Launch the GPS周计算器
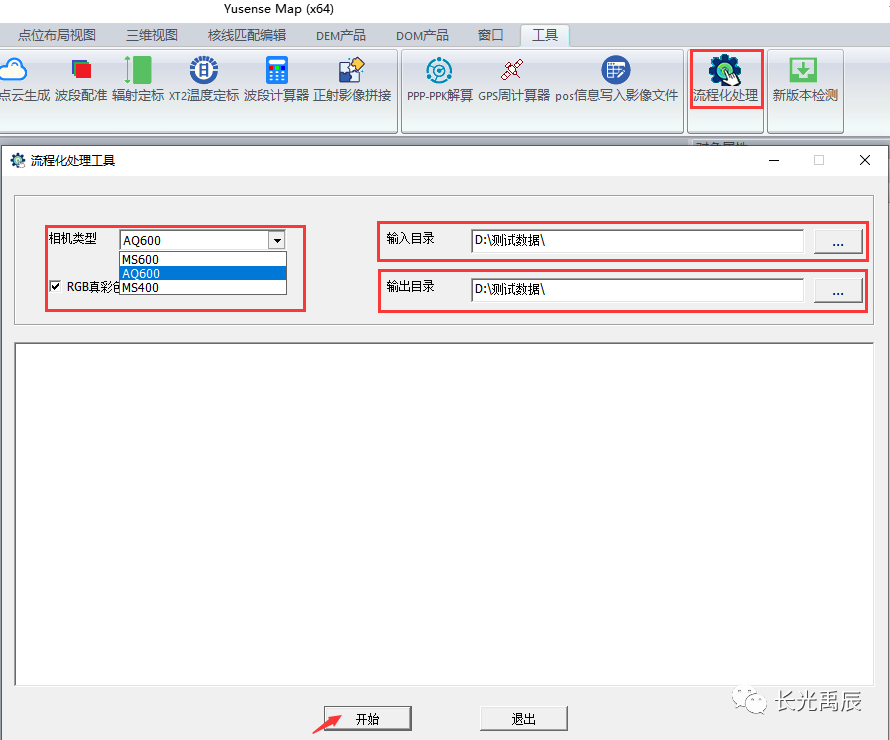Image resolution: width=890 pixels, height=740 pixels. tap(513, 71)
